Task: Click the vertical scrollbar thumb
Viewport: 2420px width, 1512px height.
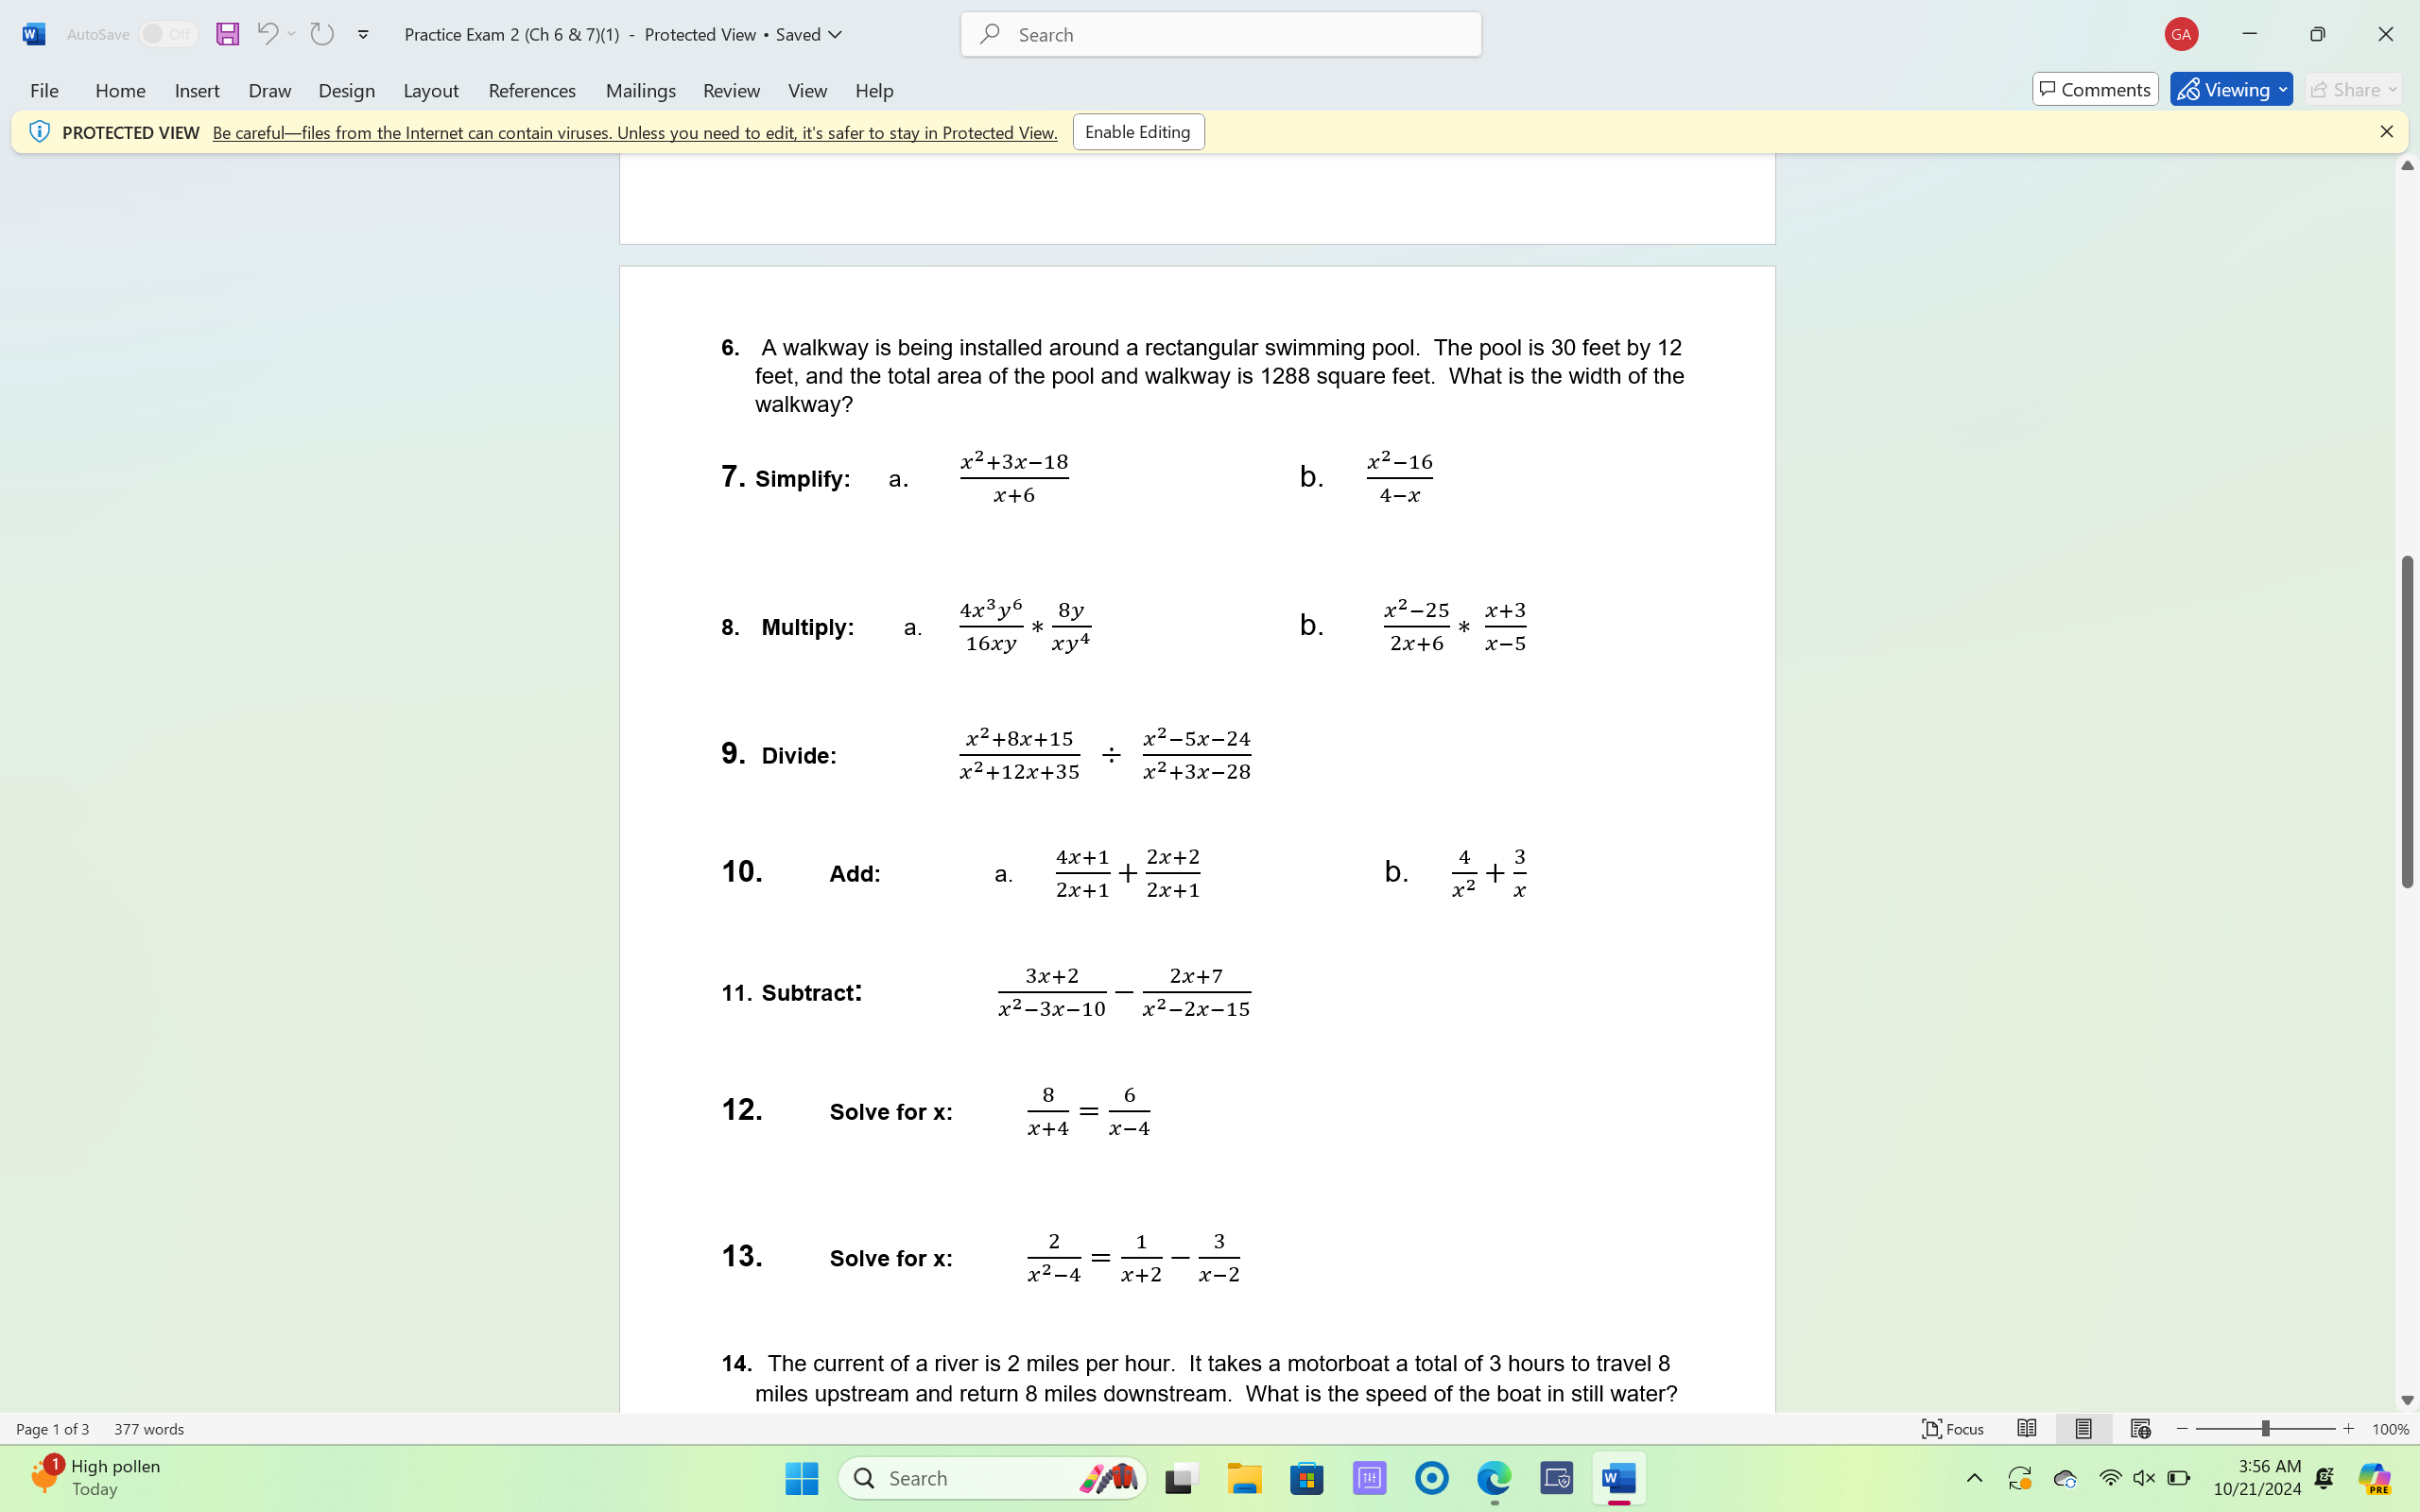Action: click(x=2407, y=721)
